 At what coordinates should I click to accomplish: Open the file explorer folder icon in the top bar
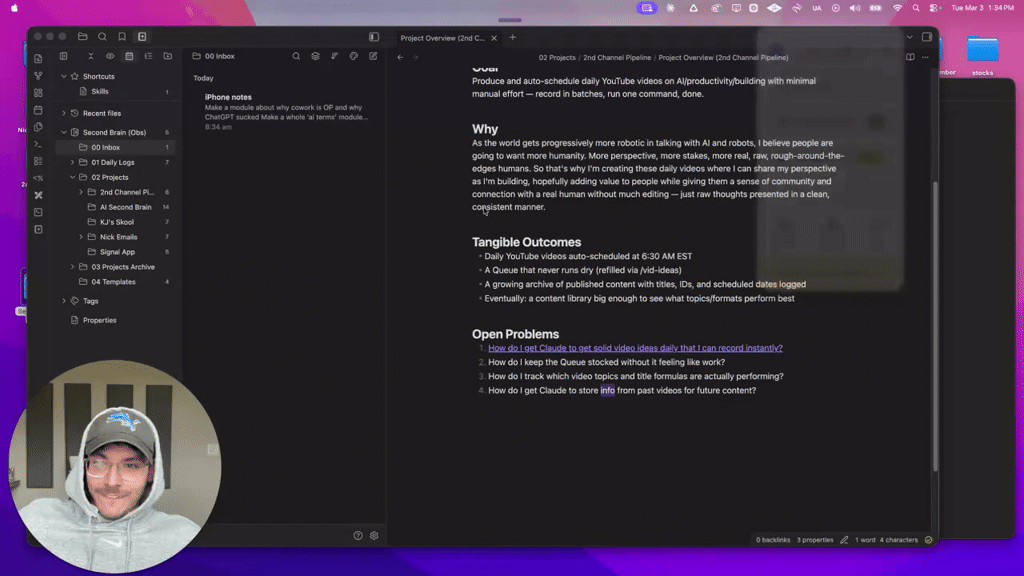[x=82, y=37]
